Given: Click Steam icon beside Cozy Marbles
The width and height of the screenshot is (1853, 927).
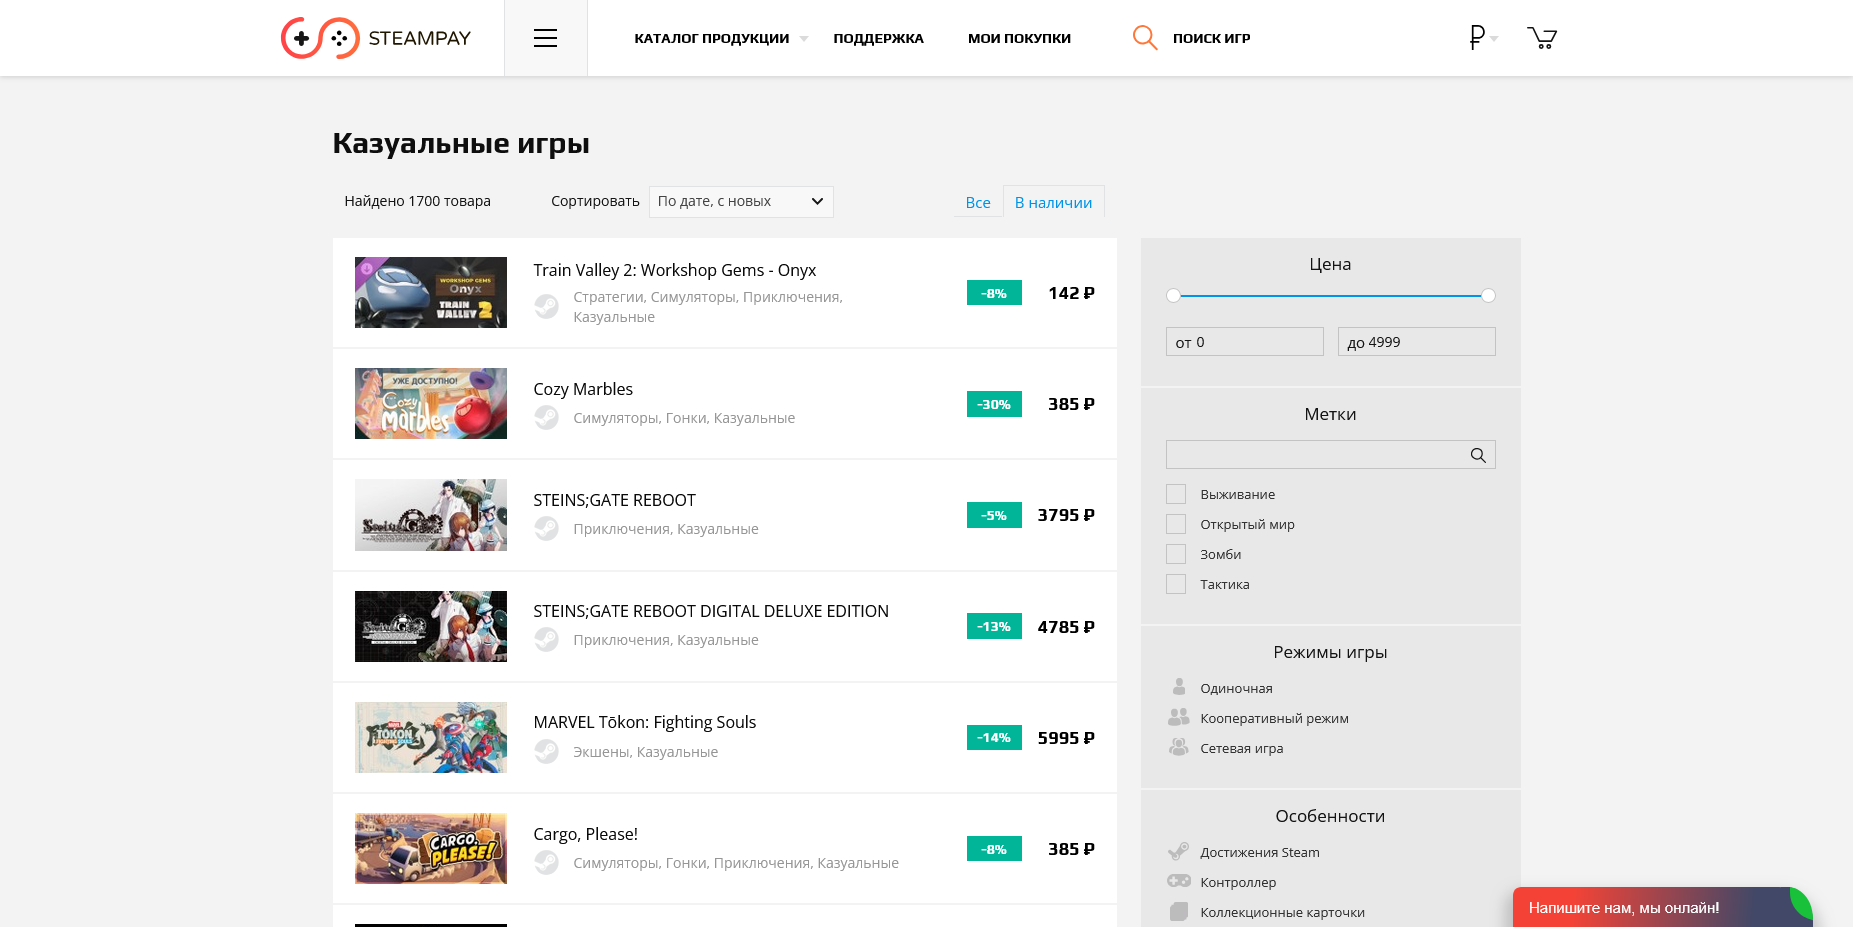Looking at the screenshot, I should 546,418.
